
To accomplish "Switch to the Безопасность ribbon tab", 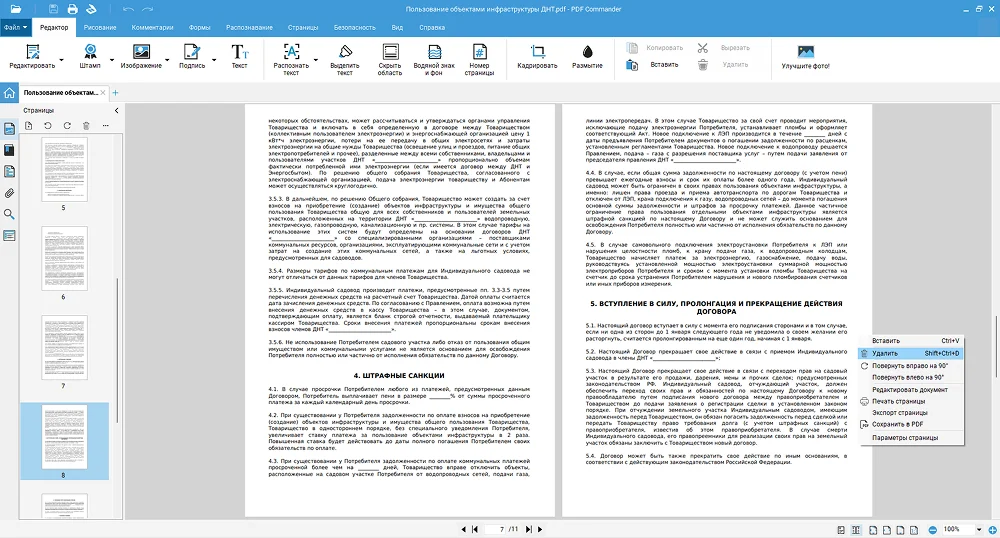I will (355, 27).
